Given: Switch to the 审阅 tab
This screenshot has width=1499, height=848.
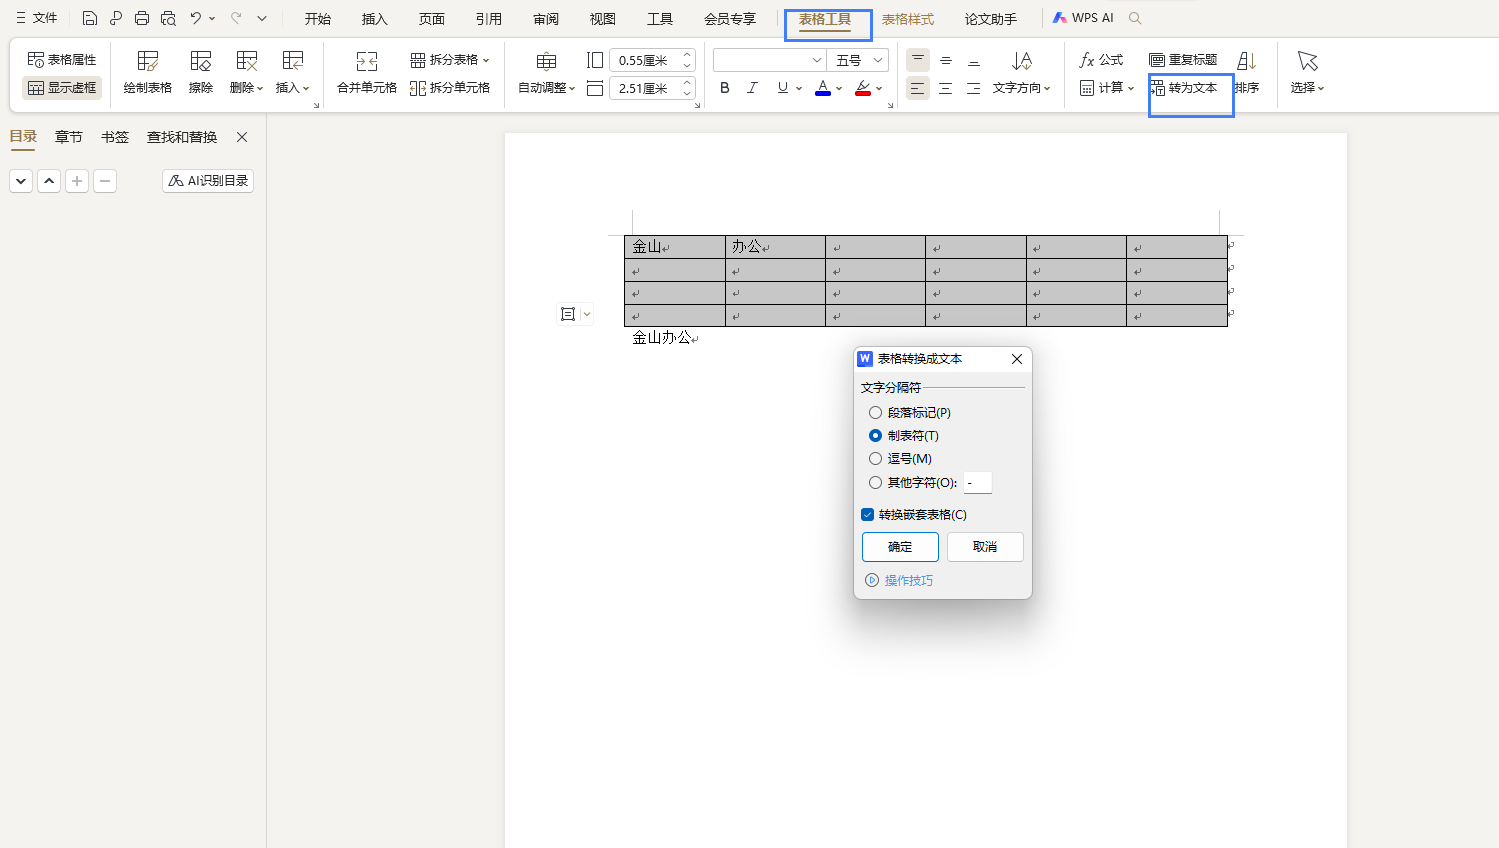Looking at the screenshot, I should coord(546,19).
